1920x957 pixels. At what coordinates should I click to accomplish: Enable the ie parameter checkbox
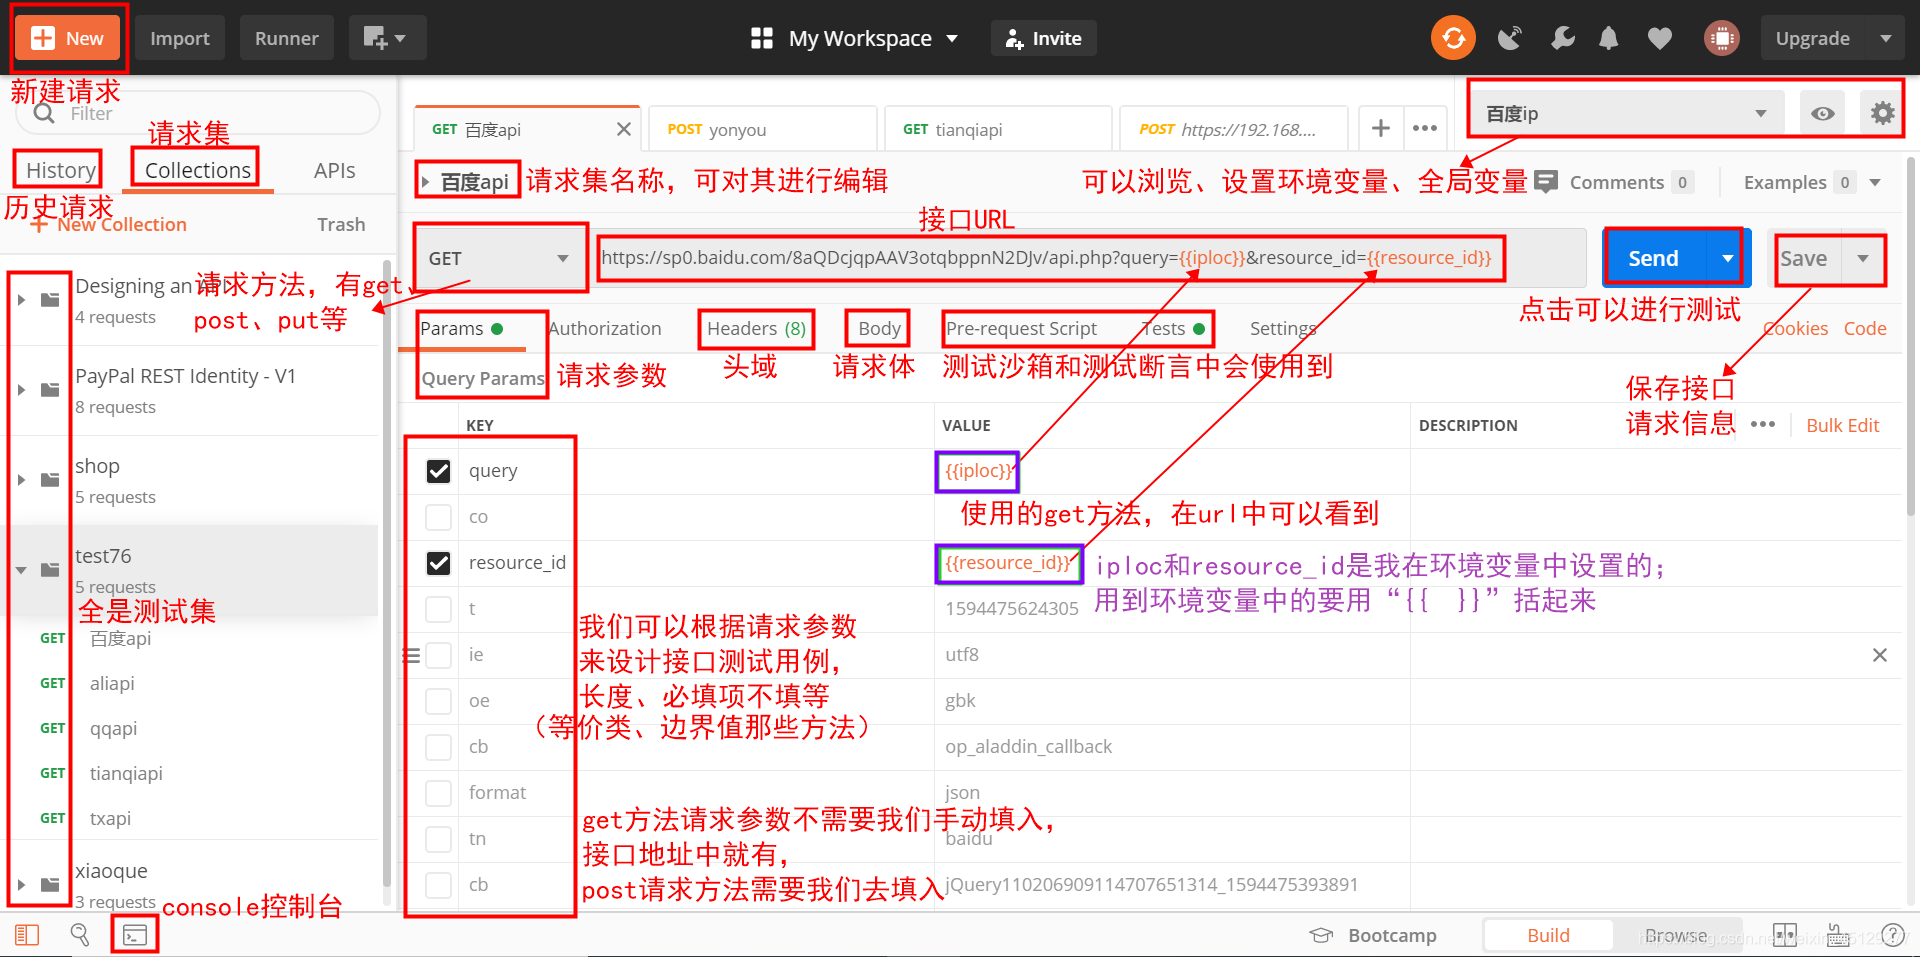(x=438, y=655)
